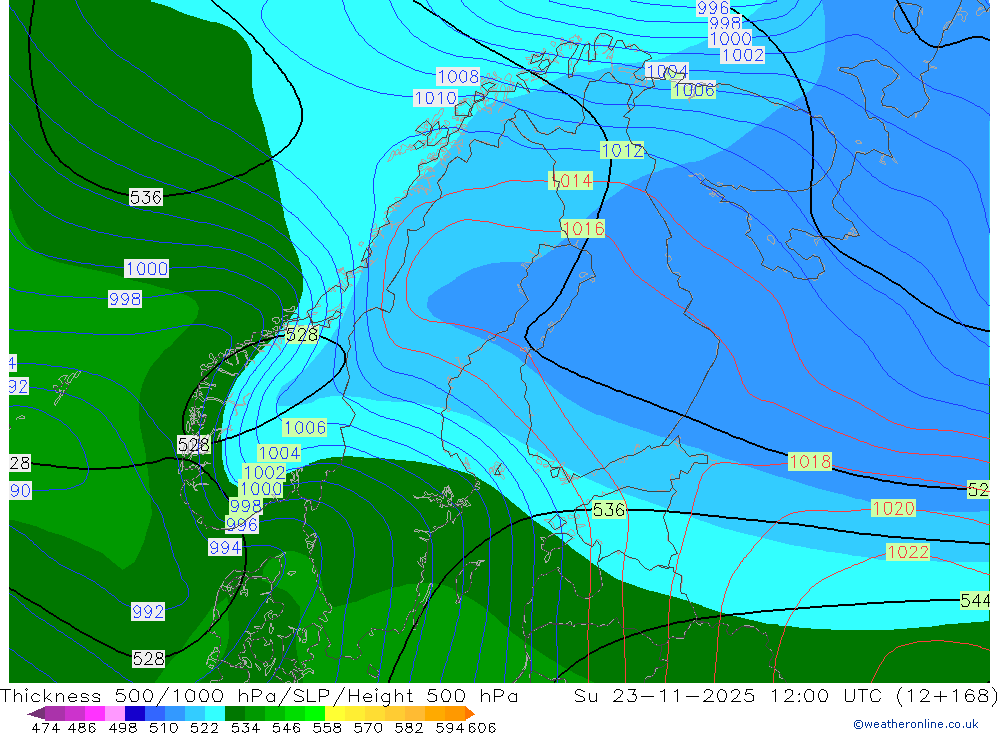
Task: Click the '582' legend value
Action: [x=409, y=727]
